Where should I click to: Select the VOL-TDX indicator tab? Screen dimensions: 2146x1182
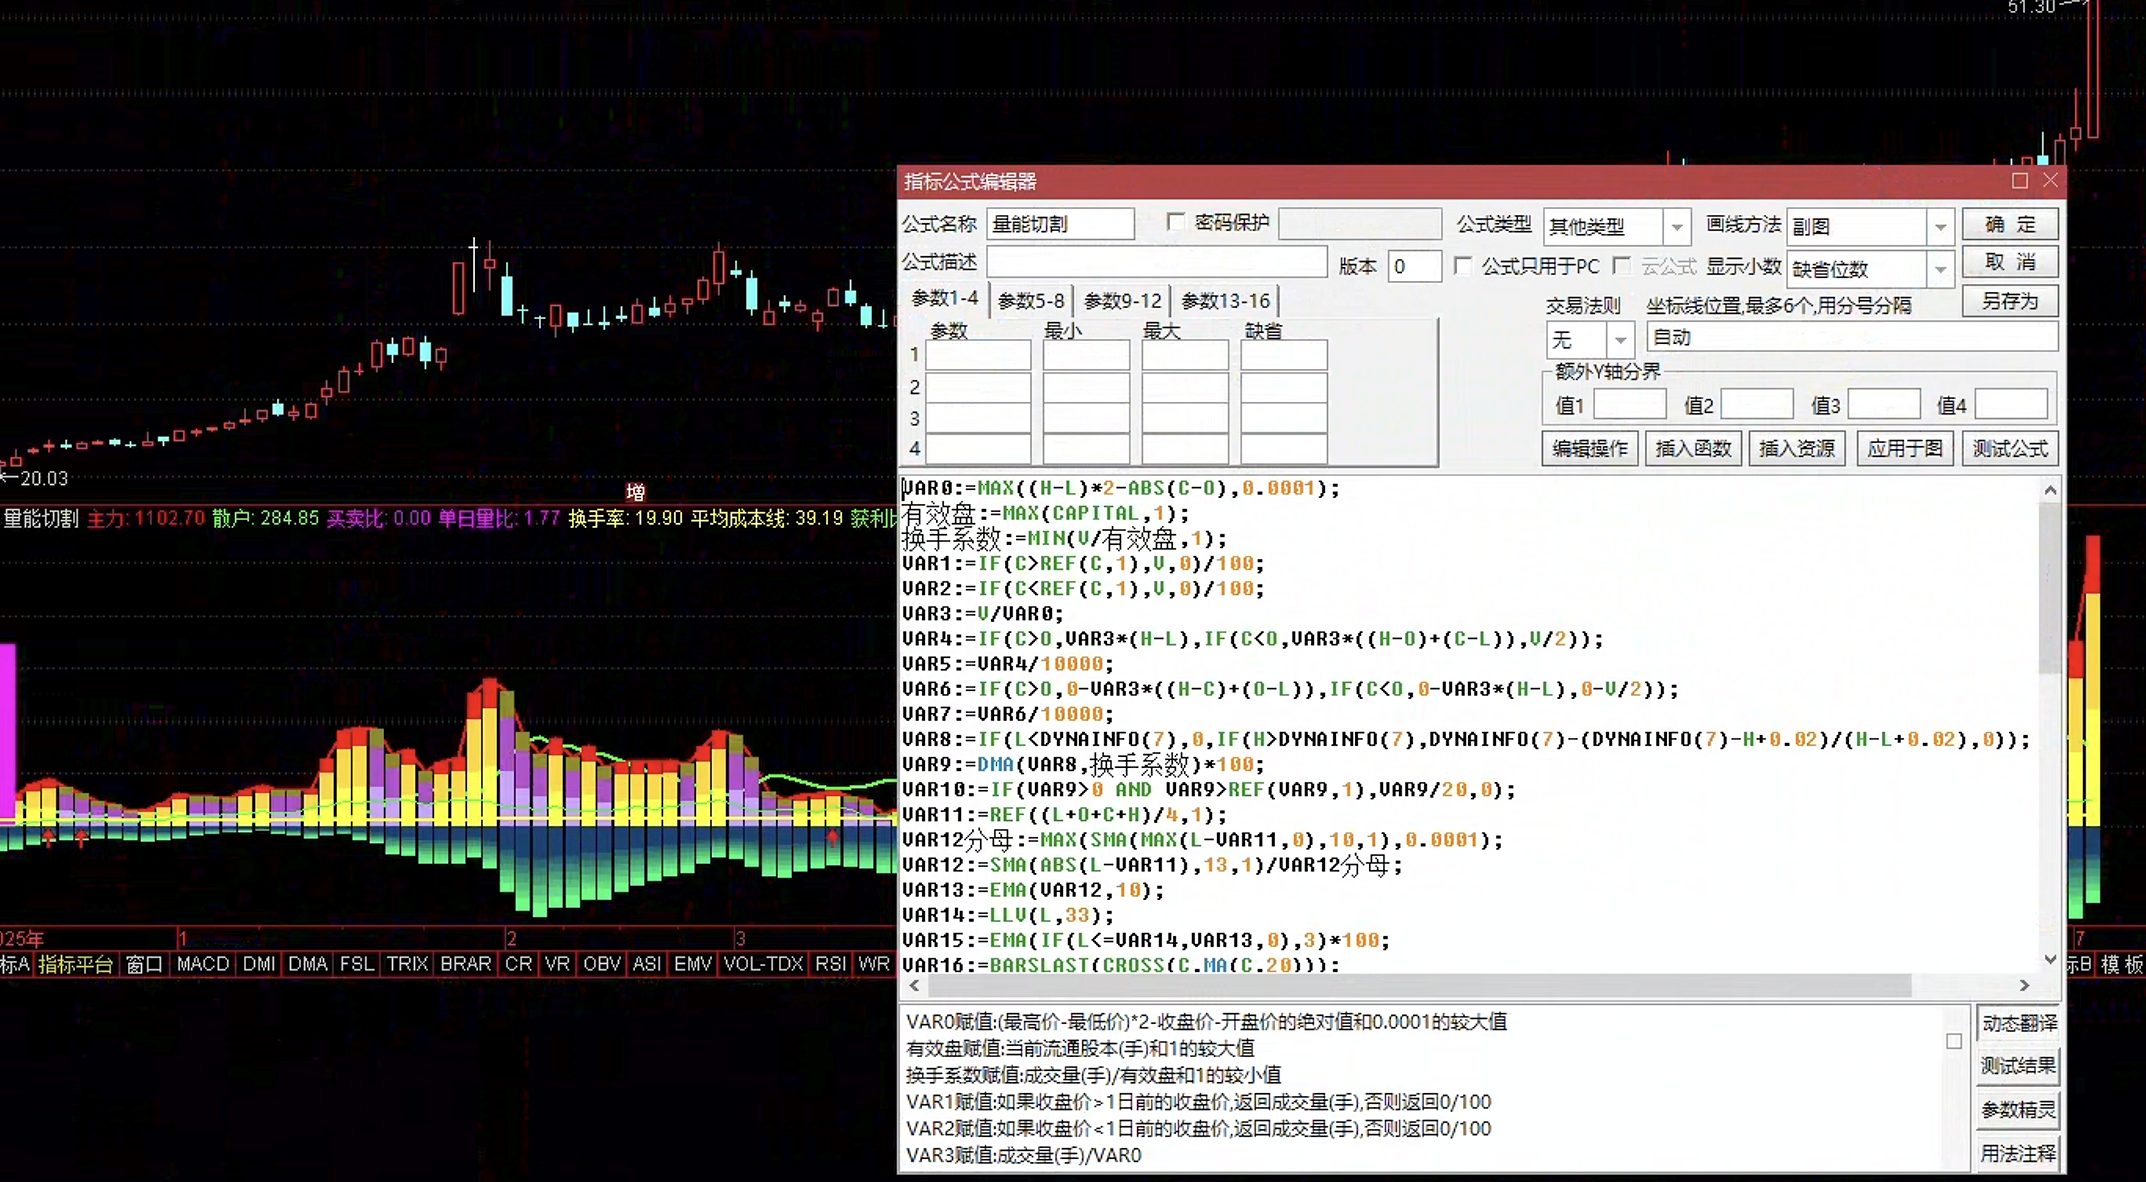(763, 964)
